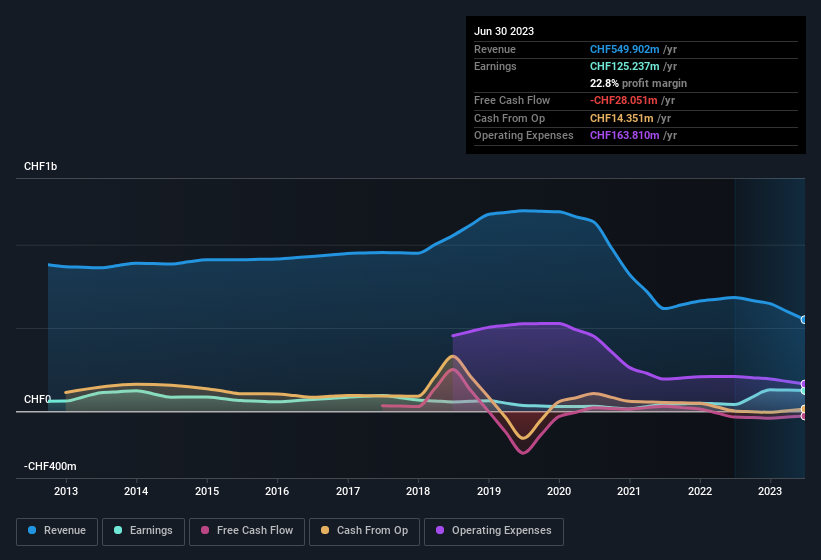The height and width of the screenshot is (560, 821).
Task: Toggle the Revenue legend button
Action: pos(57,531)
